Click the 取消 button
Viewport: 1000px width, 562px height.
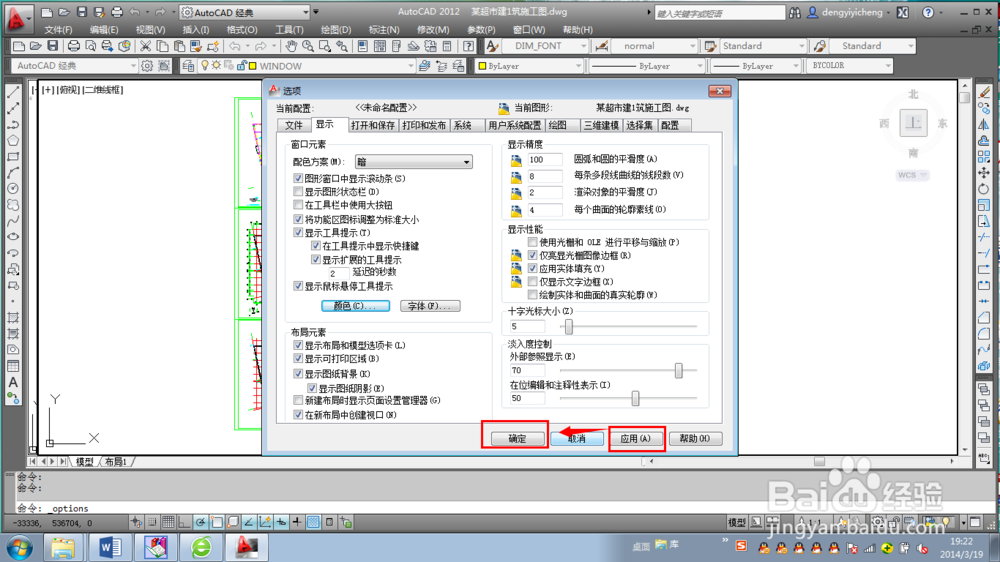pos(577,438)
